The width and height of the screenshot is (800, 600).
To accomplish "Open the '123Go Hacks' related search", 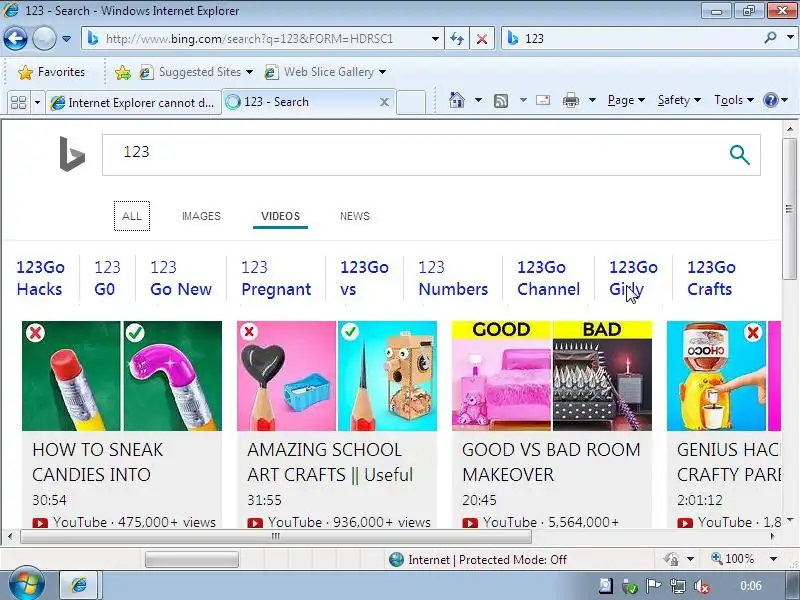I will pyautogui.click(x=40, y=278).
